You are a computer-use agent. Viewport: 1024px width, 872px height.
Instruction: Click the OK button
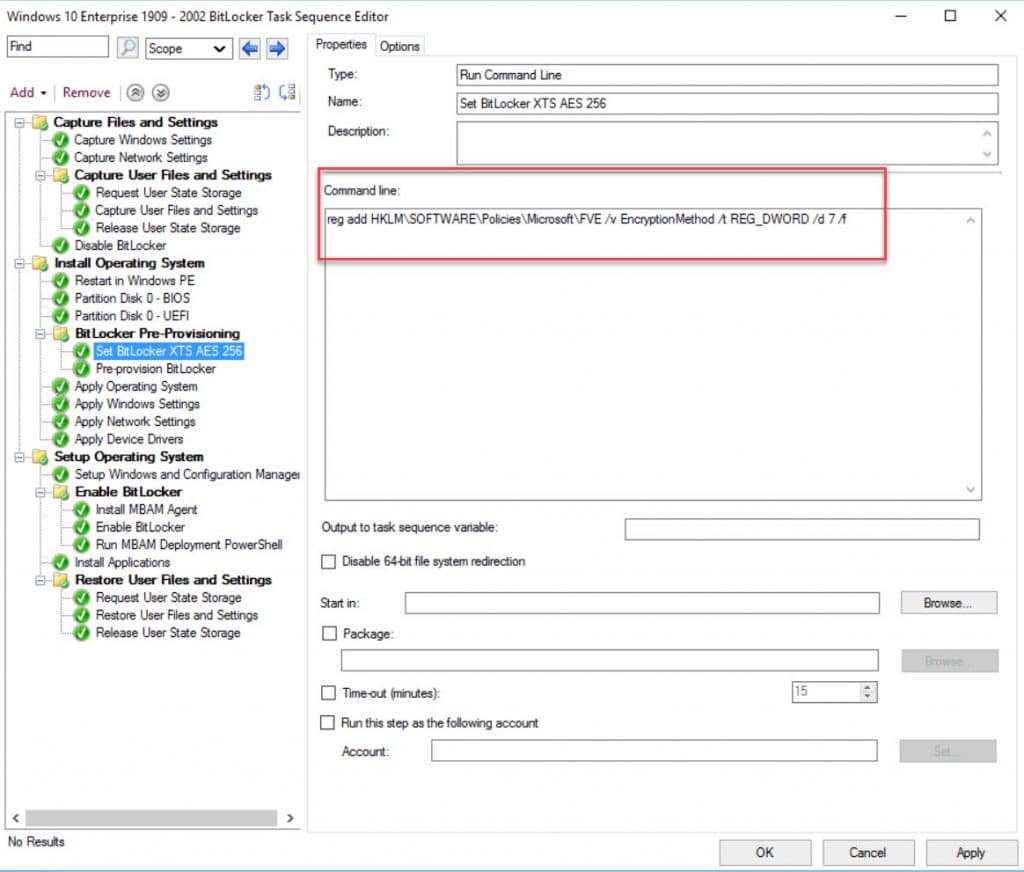[x=765, y=852]
